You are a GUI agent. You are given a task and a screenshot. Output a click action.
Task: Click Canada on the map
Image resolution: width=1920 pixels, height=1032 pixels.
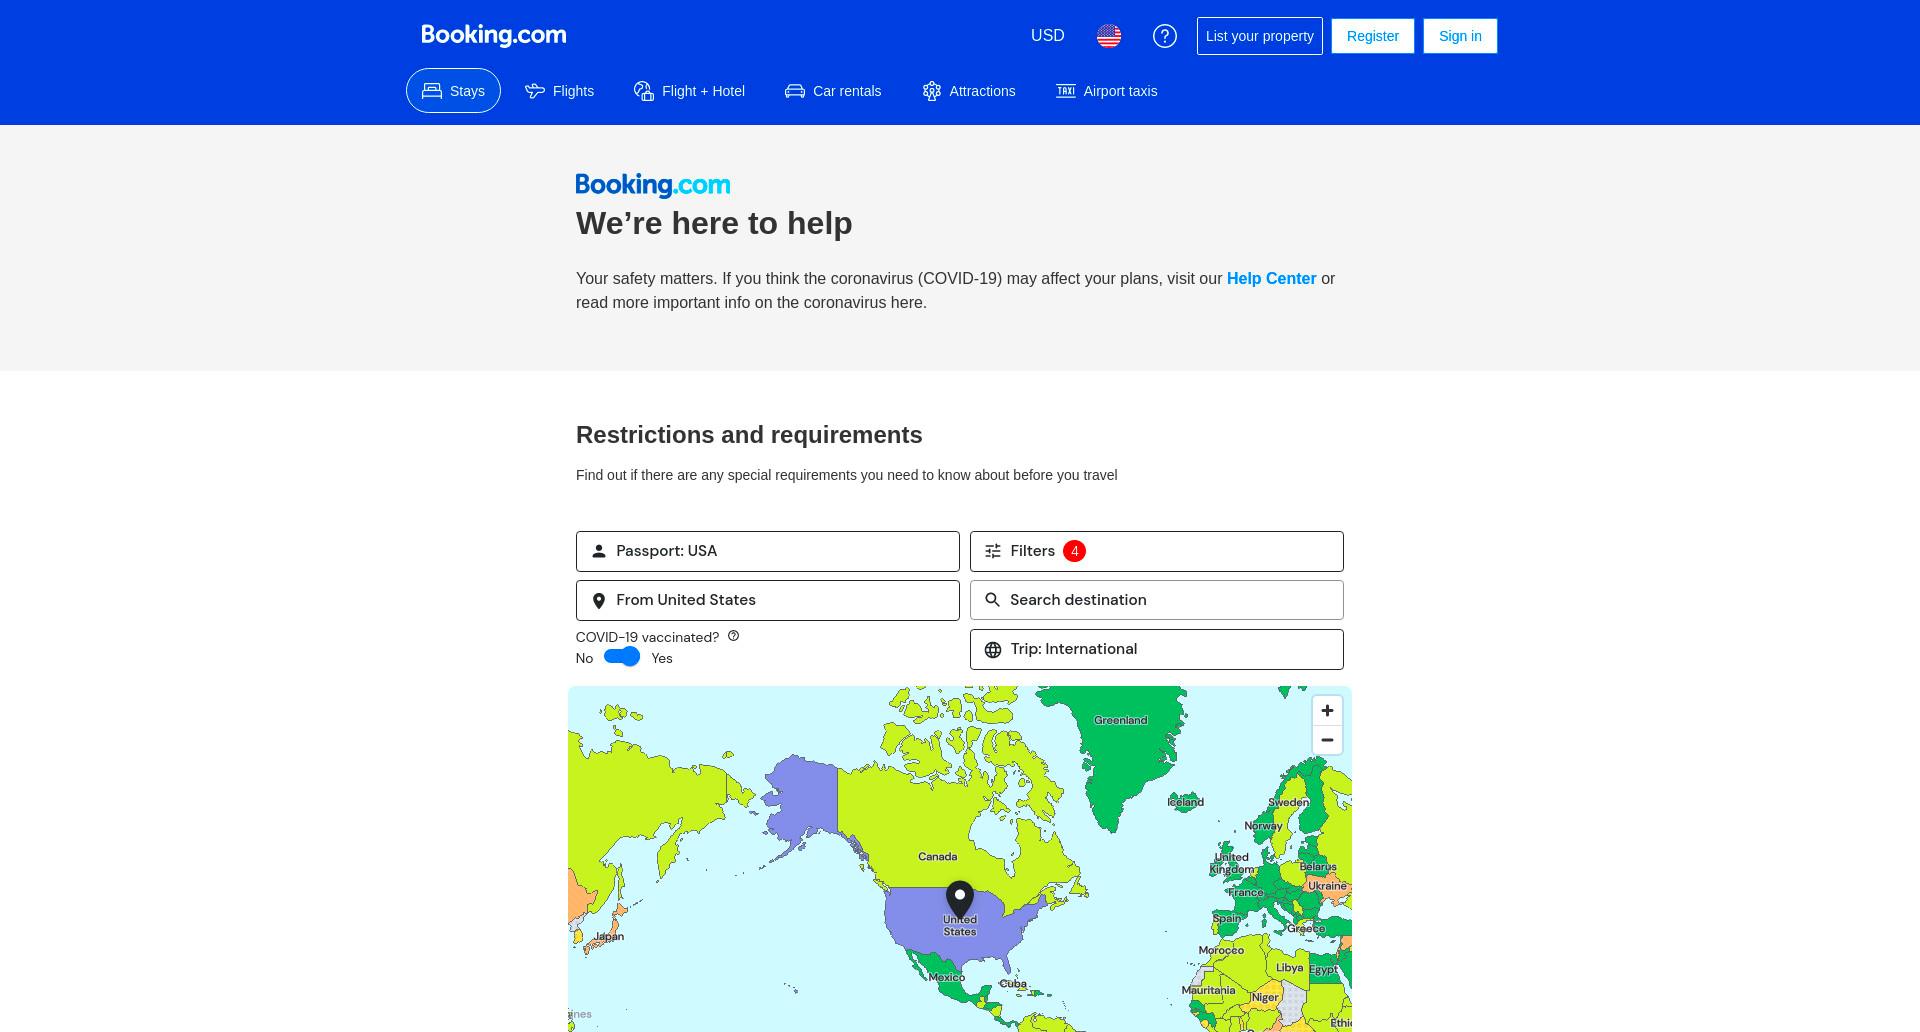coord(937,857)
